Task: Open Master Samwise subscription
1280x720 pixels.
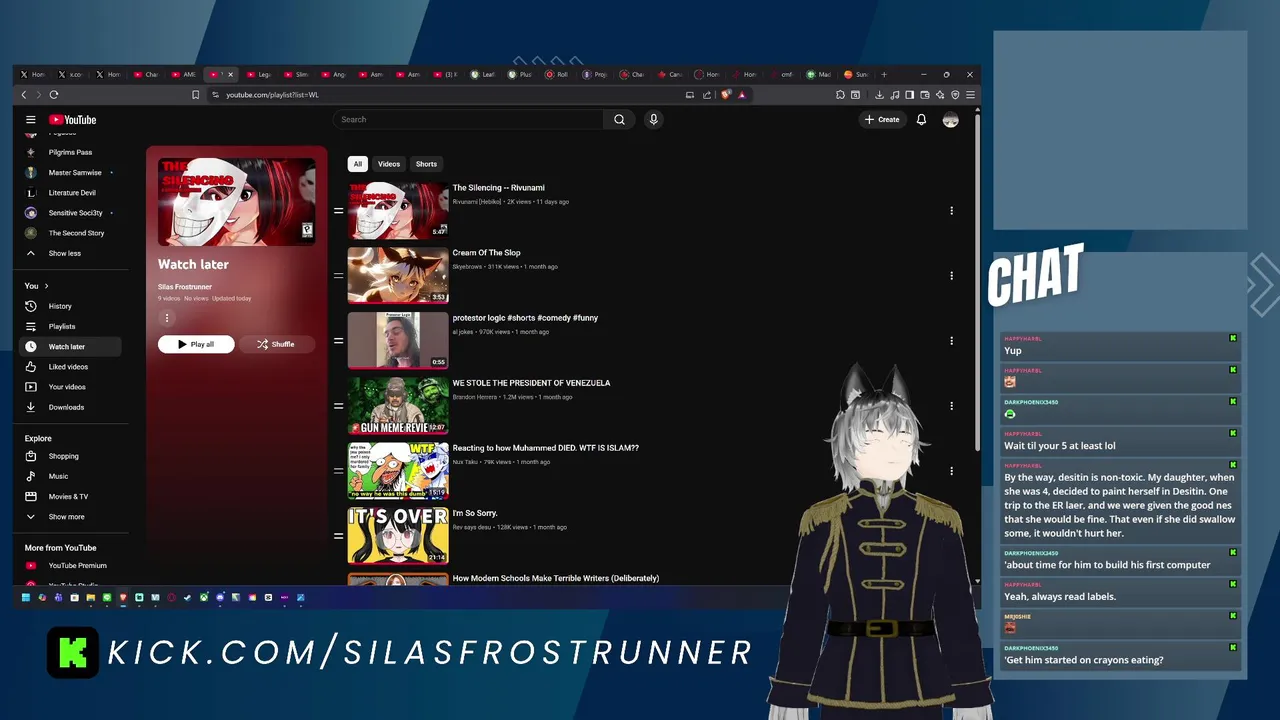Action: click(x=69, y=172)
